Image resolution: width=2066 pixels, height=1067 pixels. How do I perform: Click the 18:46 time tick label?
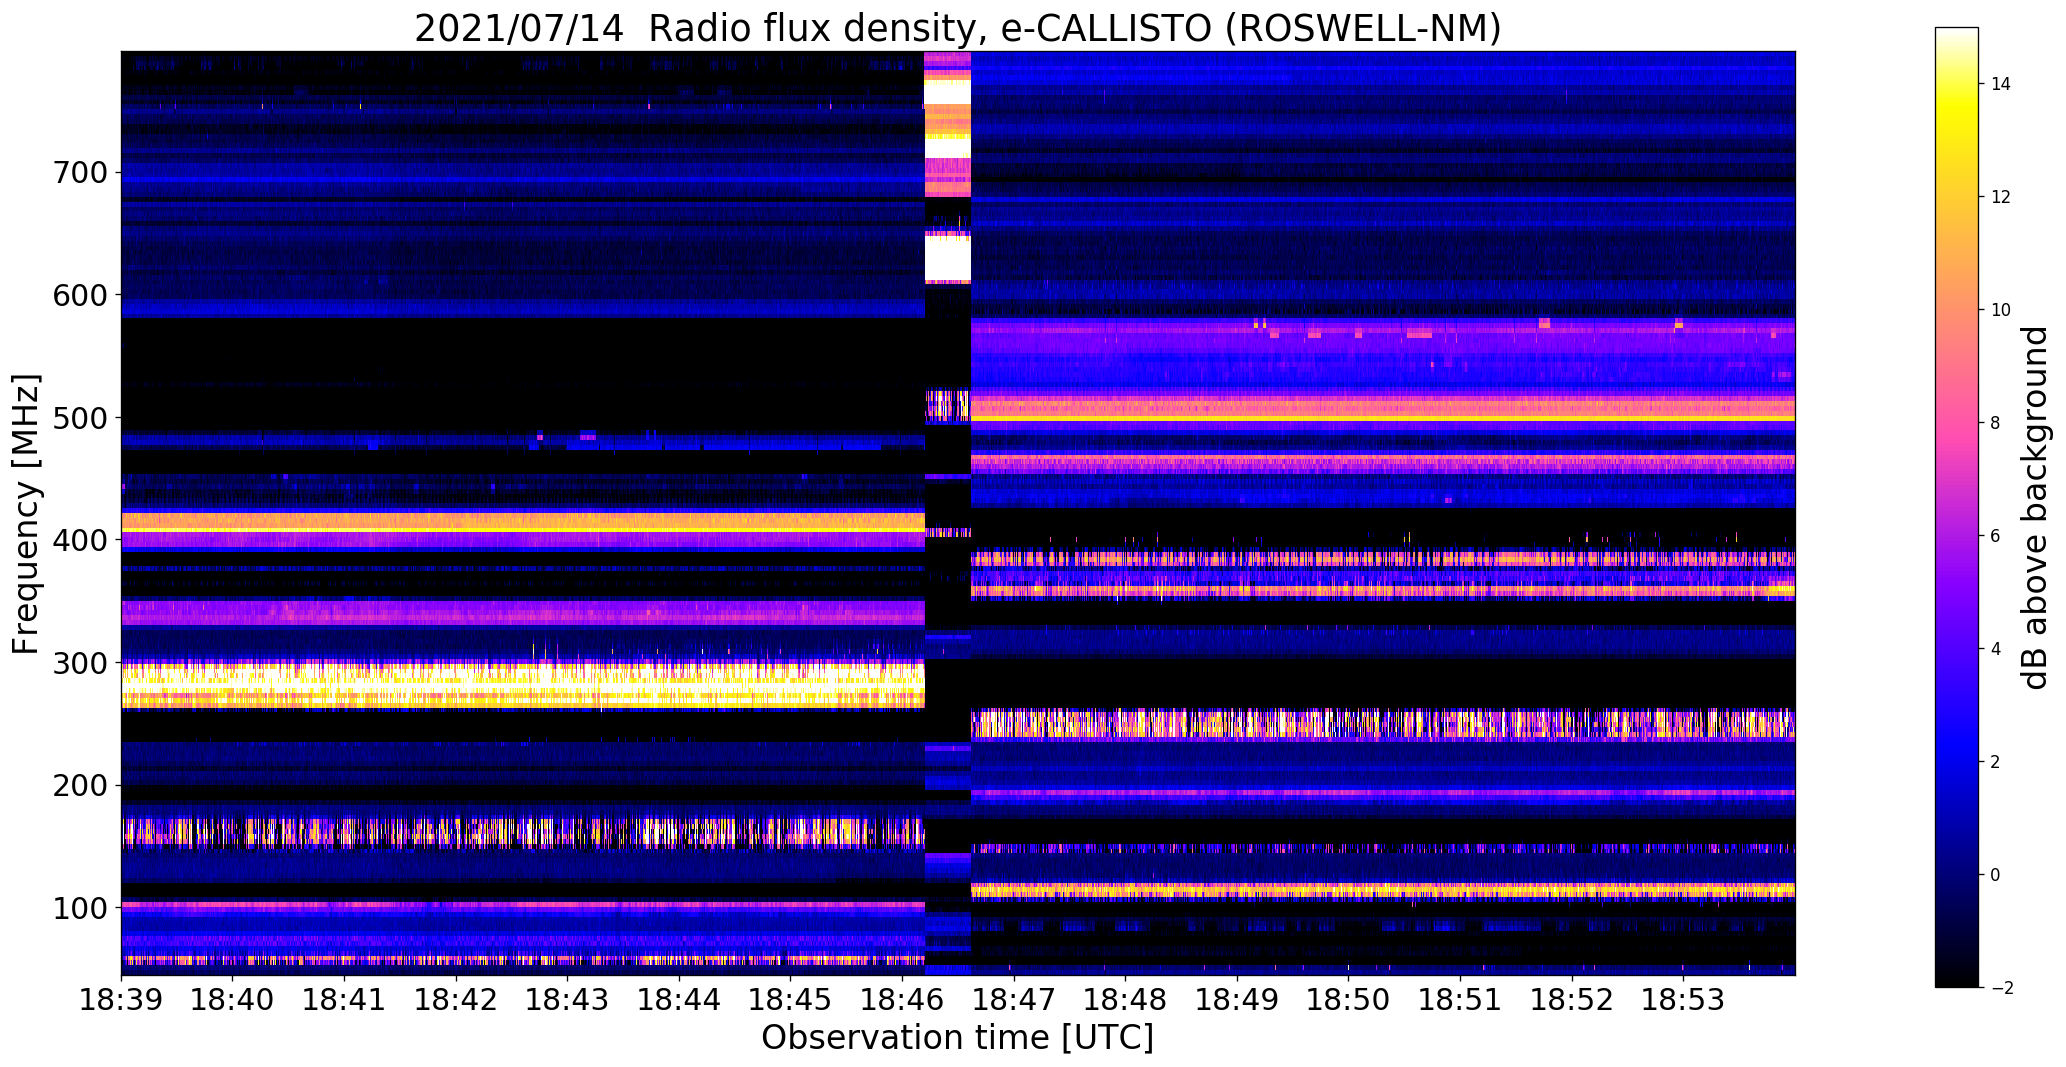pos(902,1000)
